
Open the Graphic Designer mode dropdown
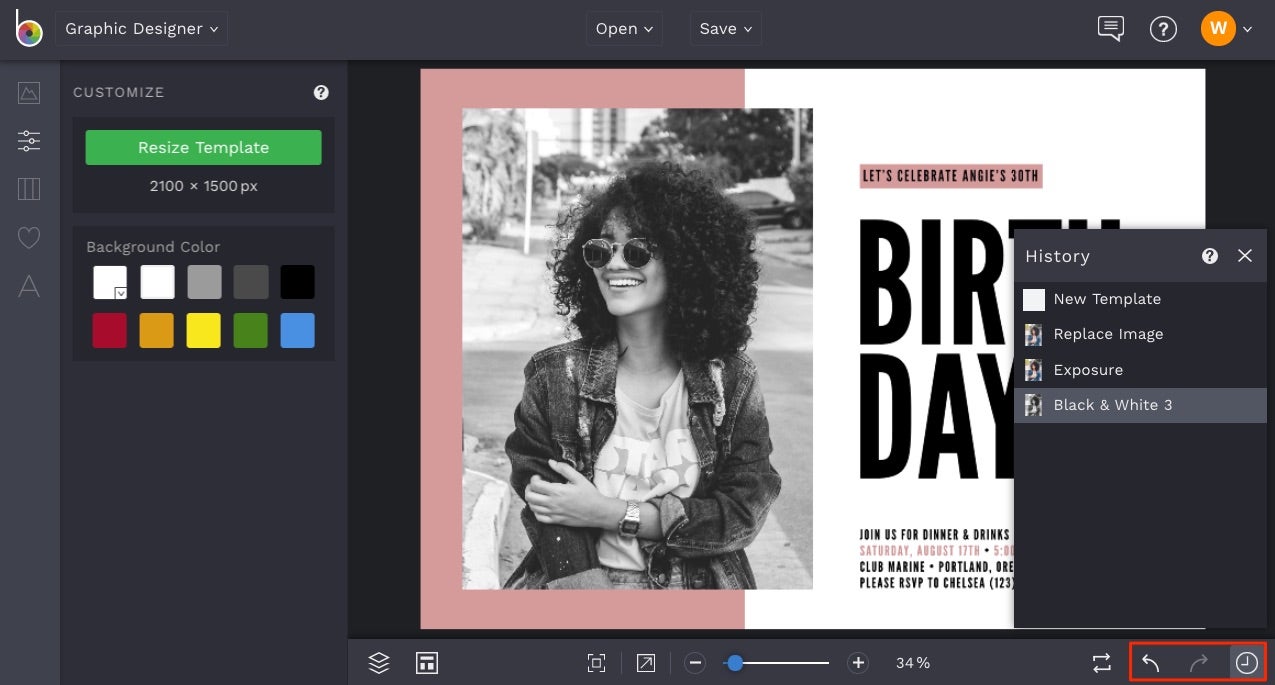[x=141, y=28]
